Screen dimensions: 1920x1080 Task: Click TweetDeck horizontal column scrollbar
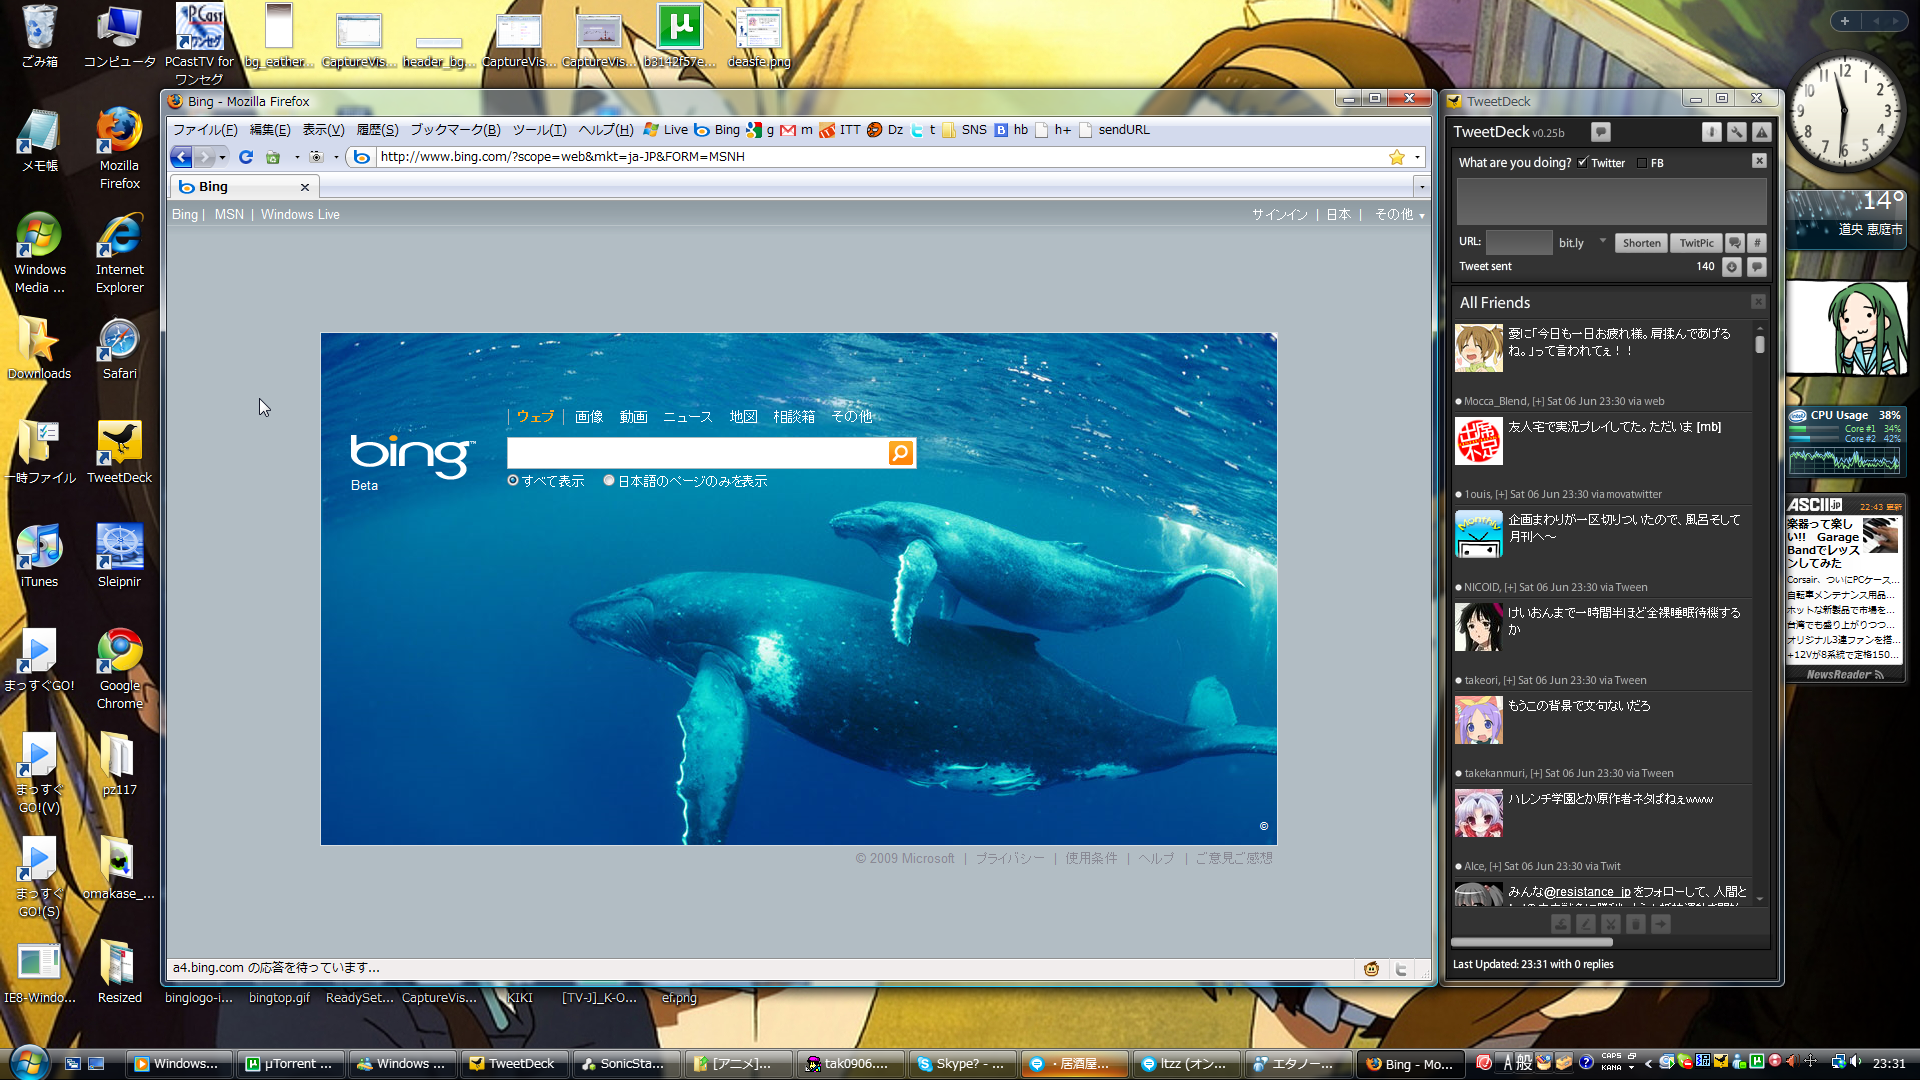[1532, 942]
